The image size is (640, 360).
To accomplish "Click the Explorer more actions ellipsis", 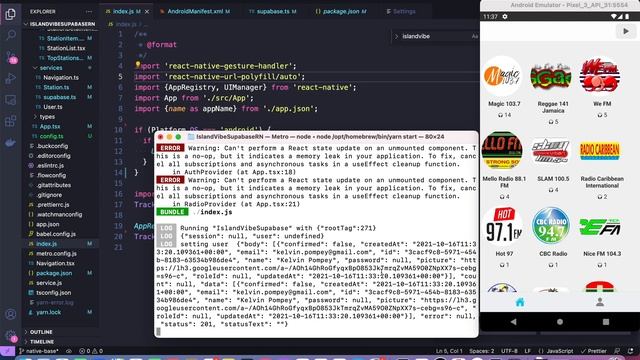I will click(89, 11).
